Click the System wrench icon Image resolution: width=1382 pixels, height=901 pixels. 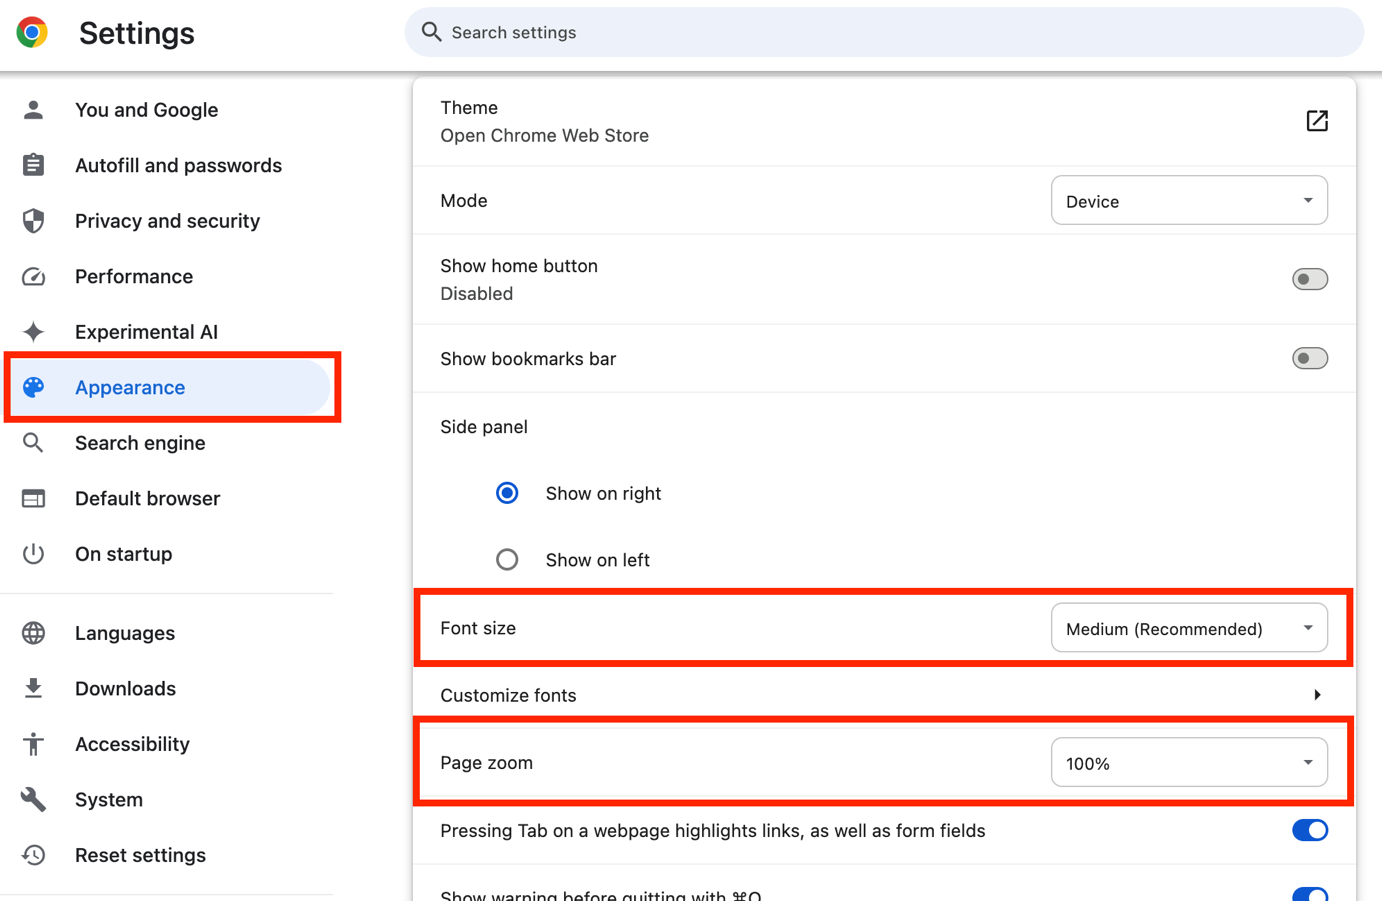tap(33, 800)
